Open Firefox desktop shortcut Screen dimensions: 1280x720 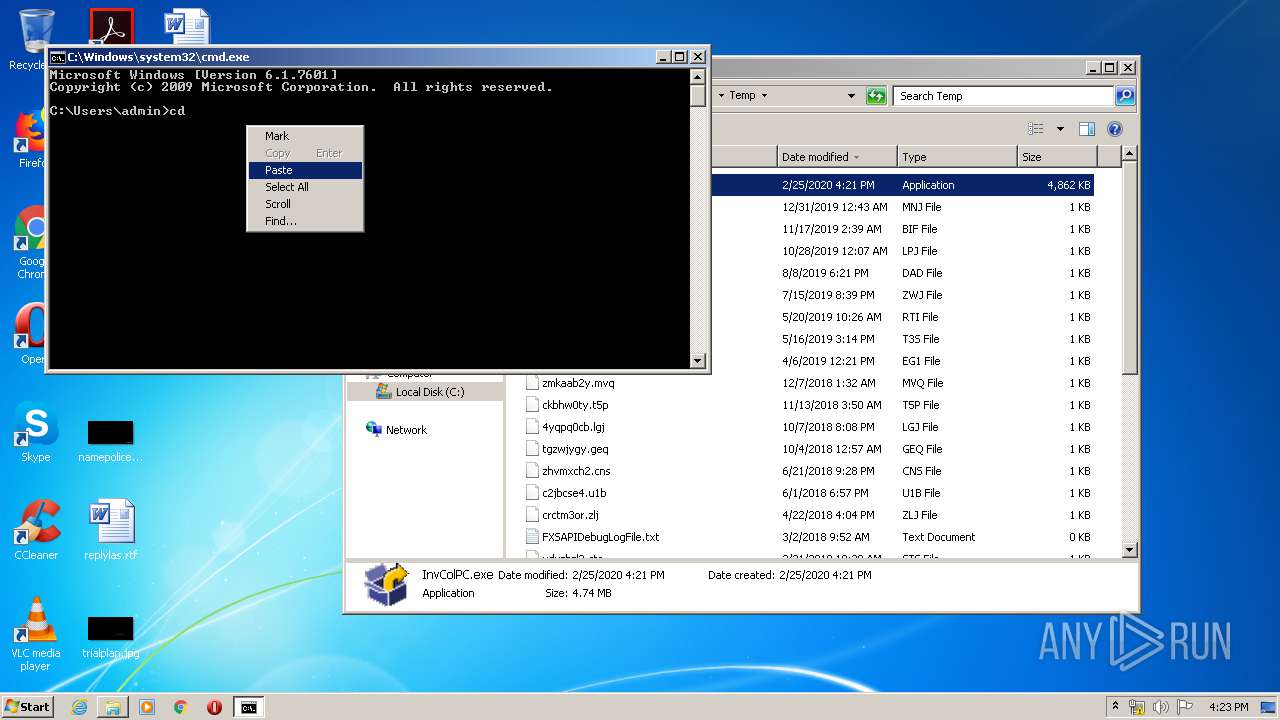pos(32,139)
